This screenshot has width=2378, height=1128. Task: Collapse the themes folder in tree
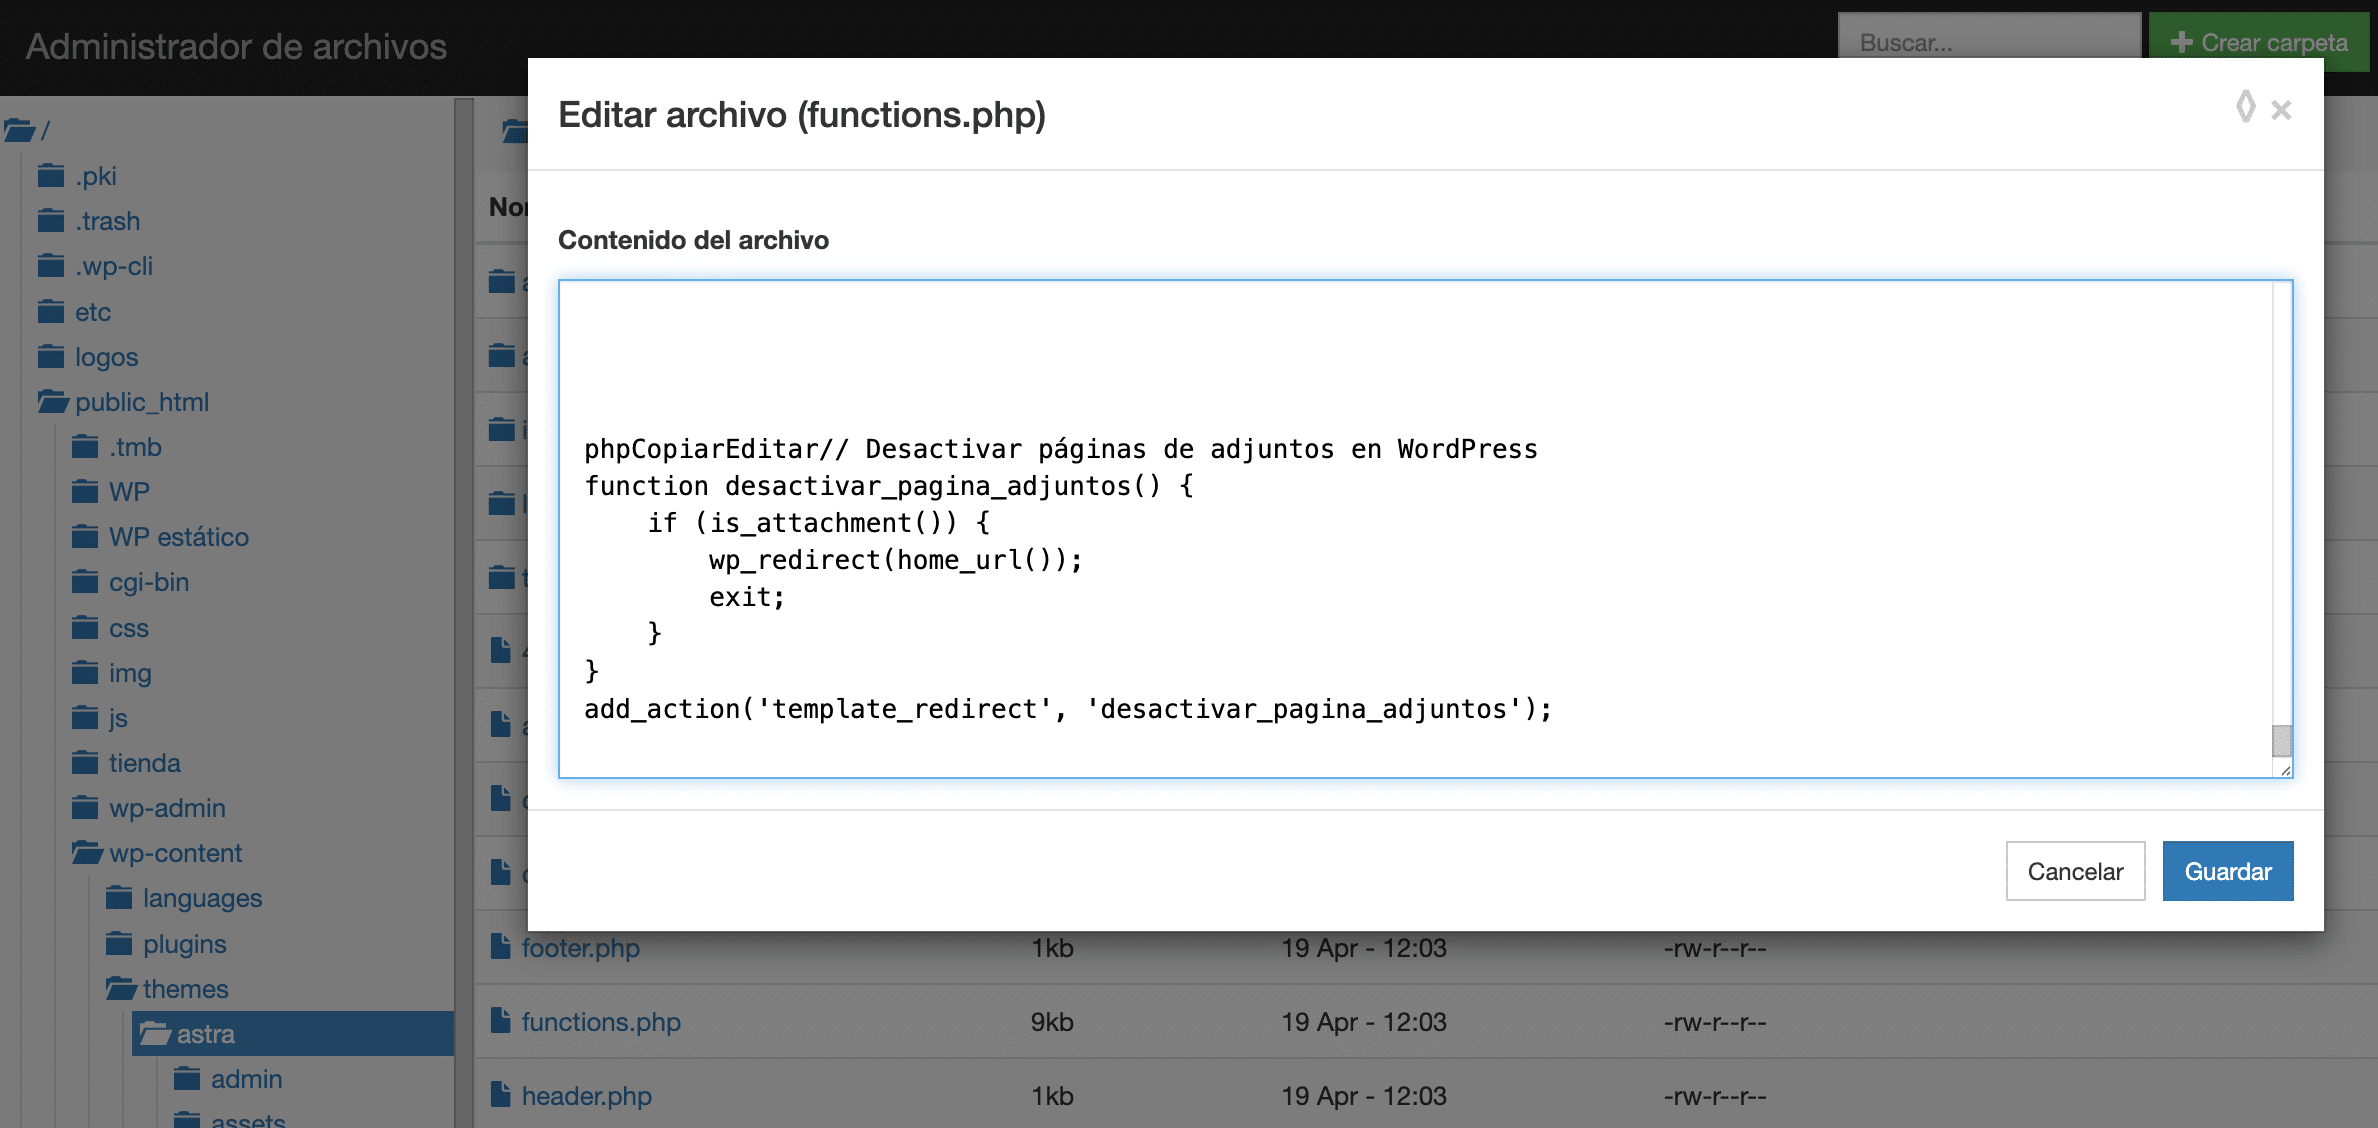(x=121, y=989)
